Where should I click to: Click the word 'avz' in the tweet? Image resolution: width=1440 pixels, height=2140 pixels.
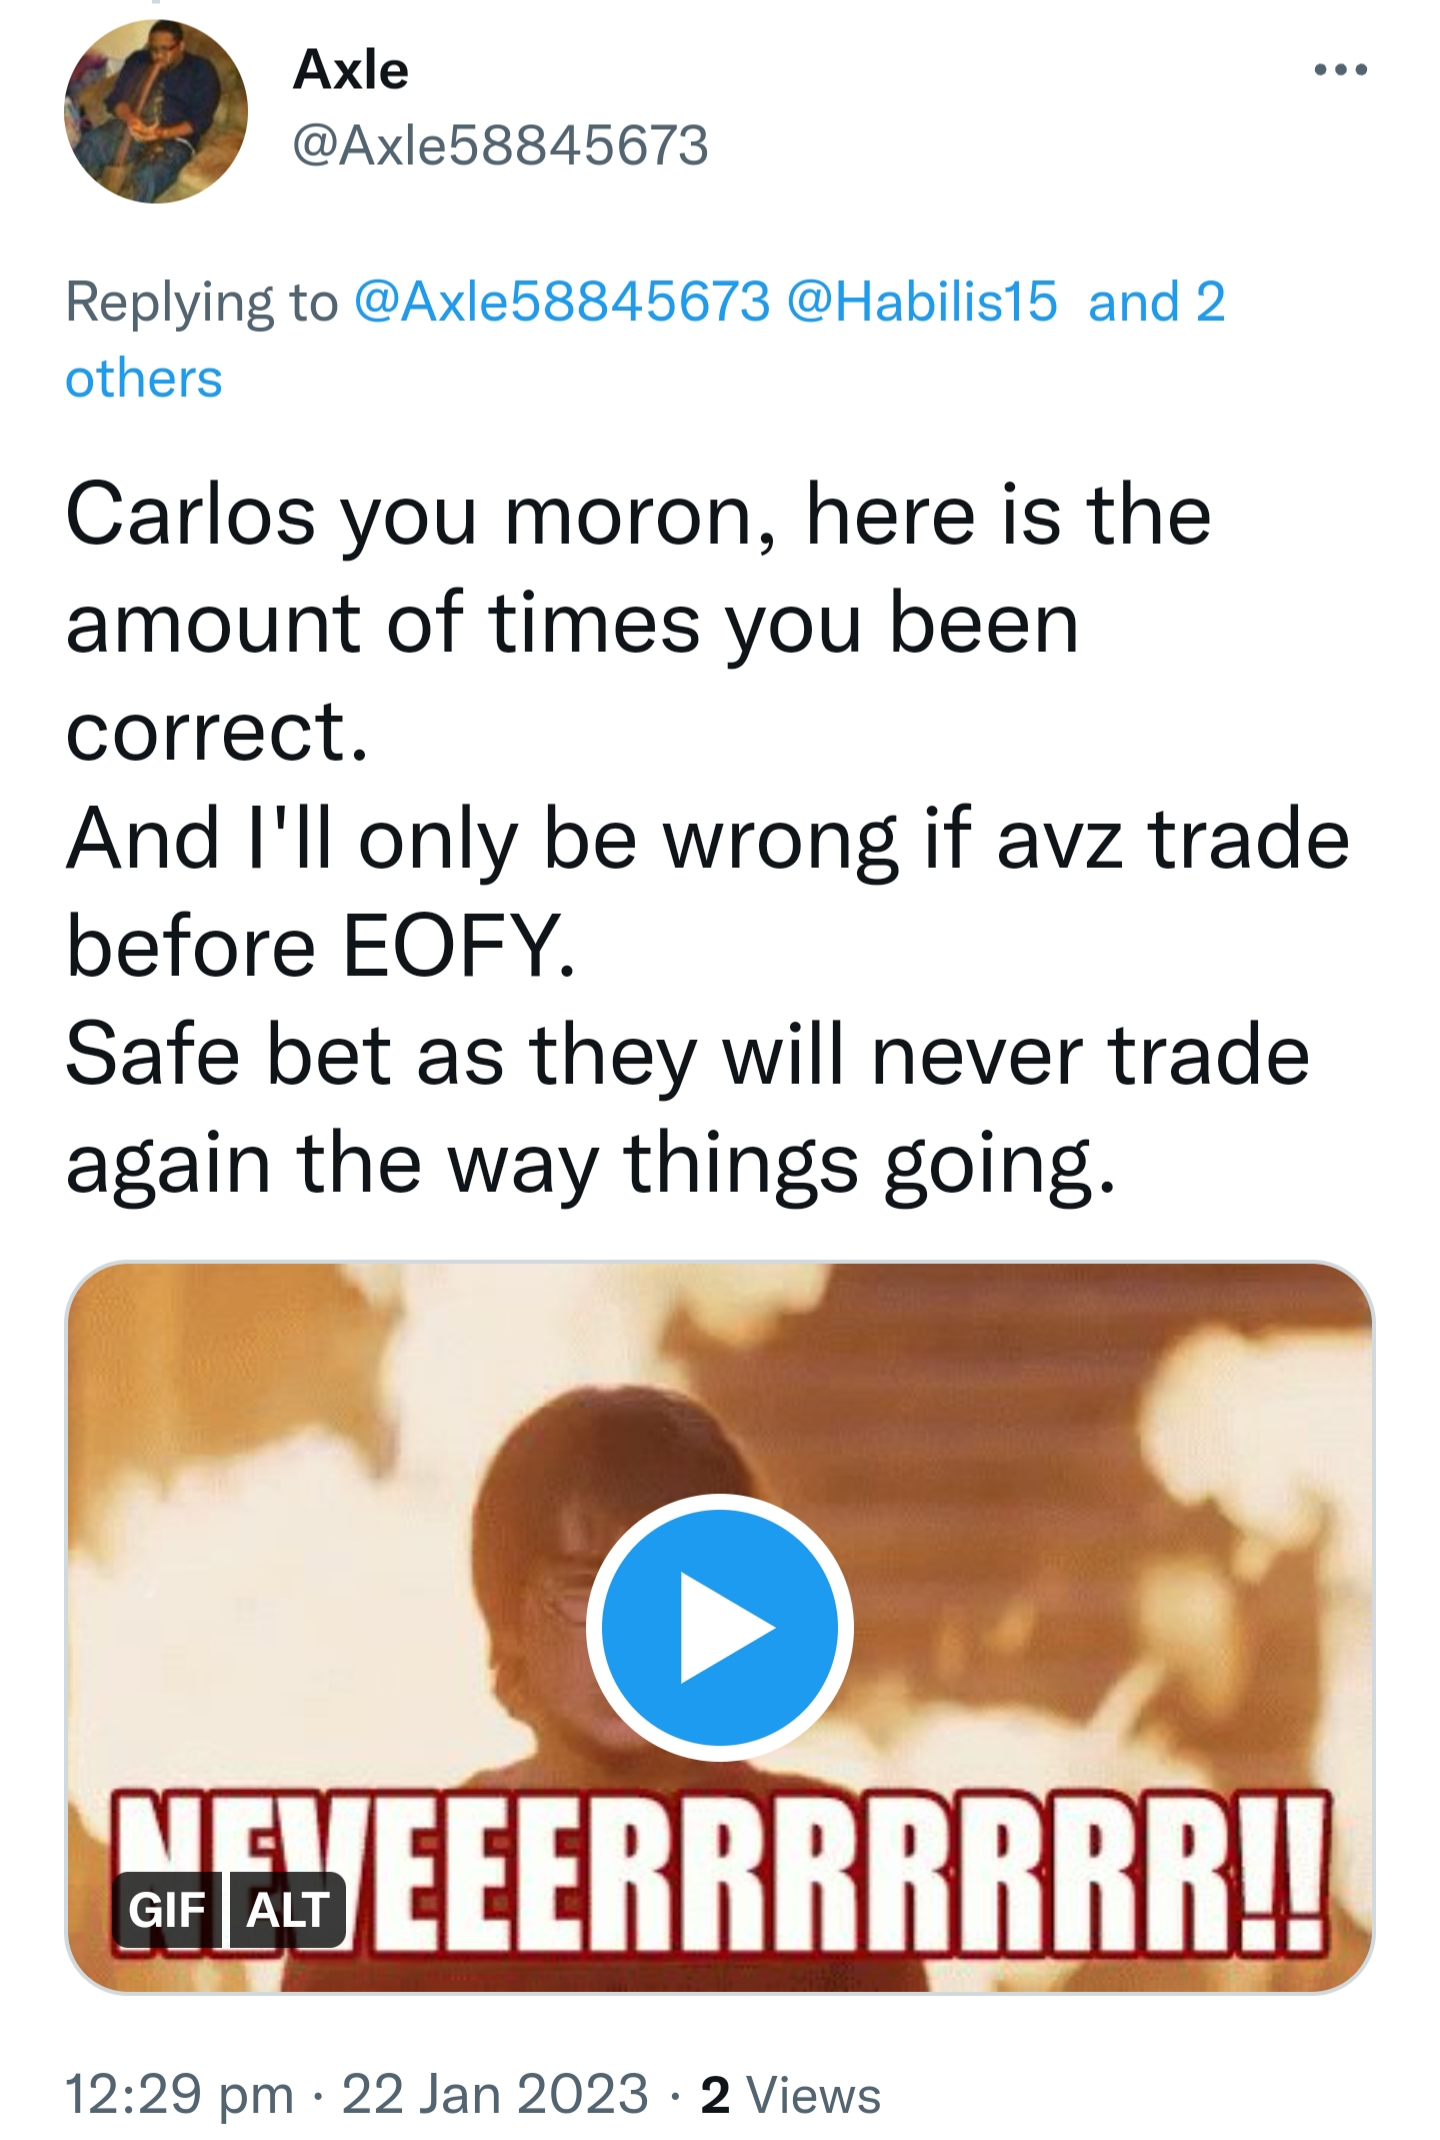click(x=1059, y=838)
